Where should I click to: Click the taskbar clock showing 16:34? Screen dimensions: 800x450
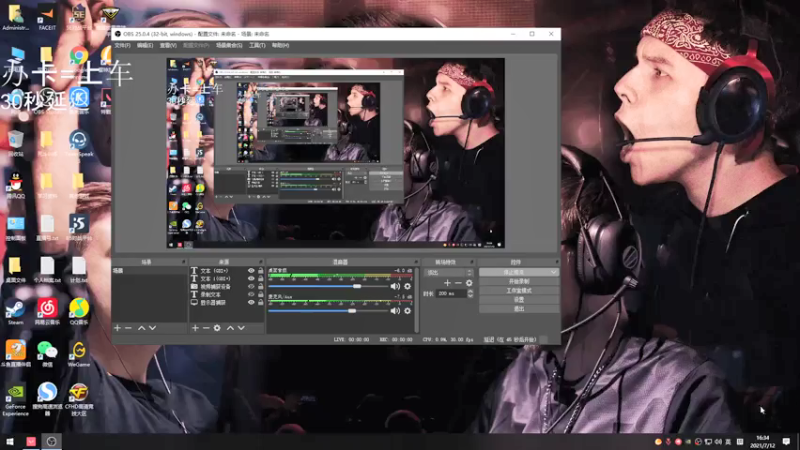pos(762,441)
